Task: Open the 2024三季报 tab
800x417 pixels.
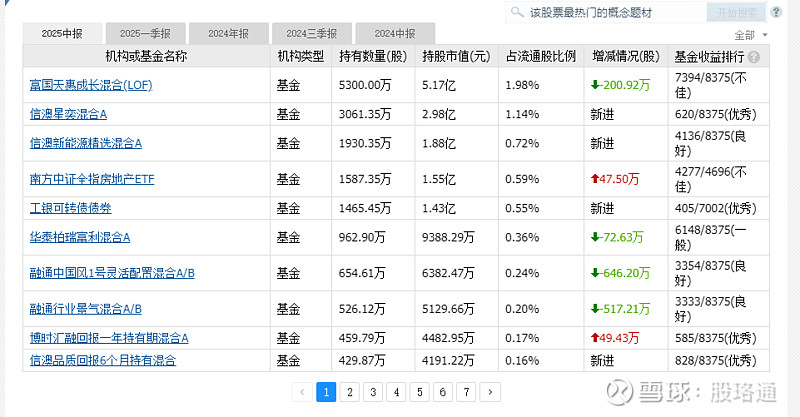Action: [x=312, y=34]
